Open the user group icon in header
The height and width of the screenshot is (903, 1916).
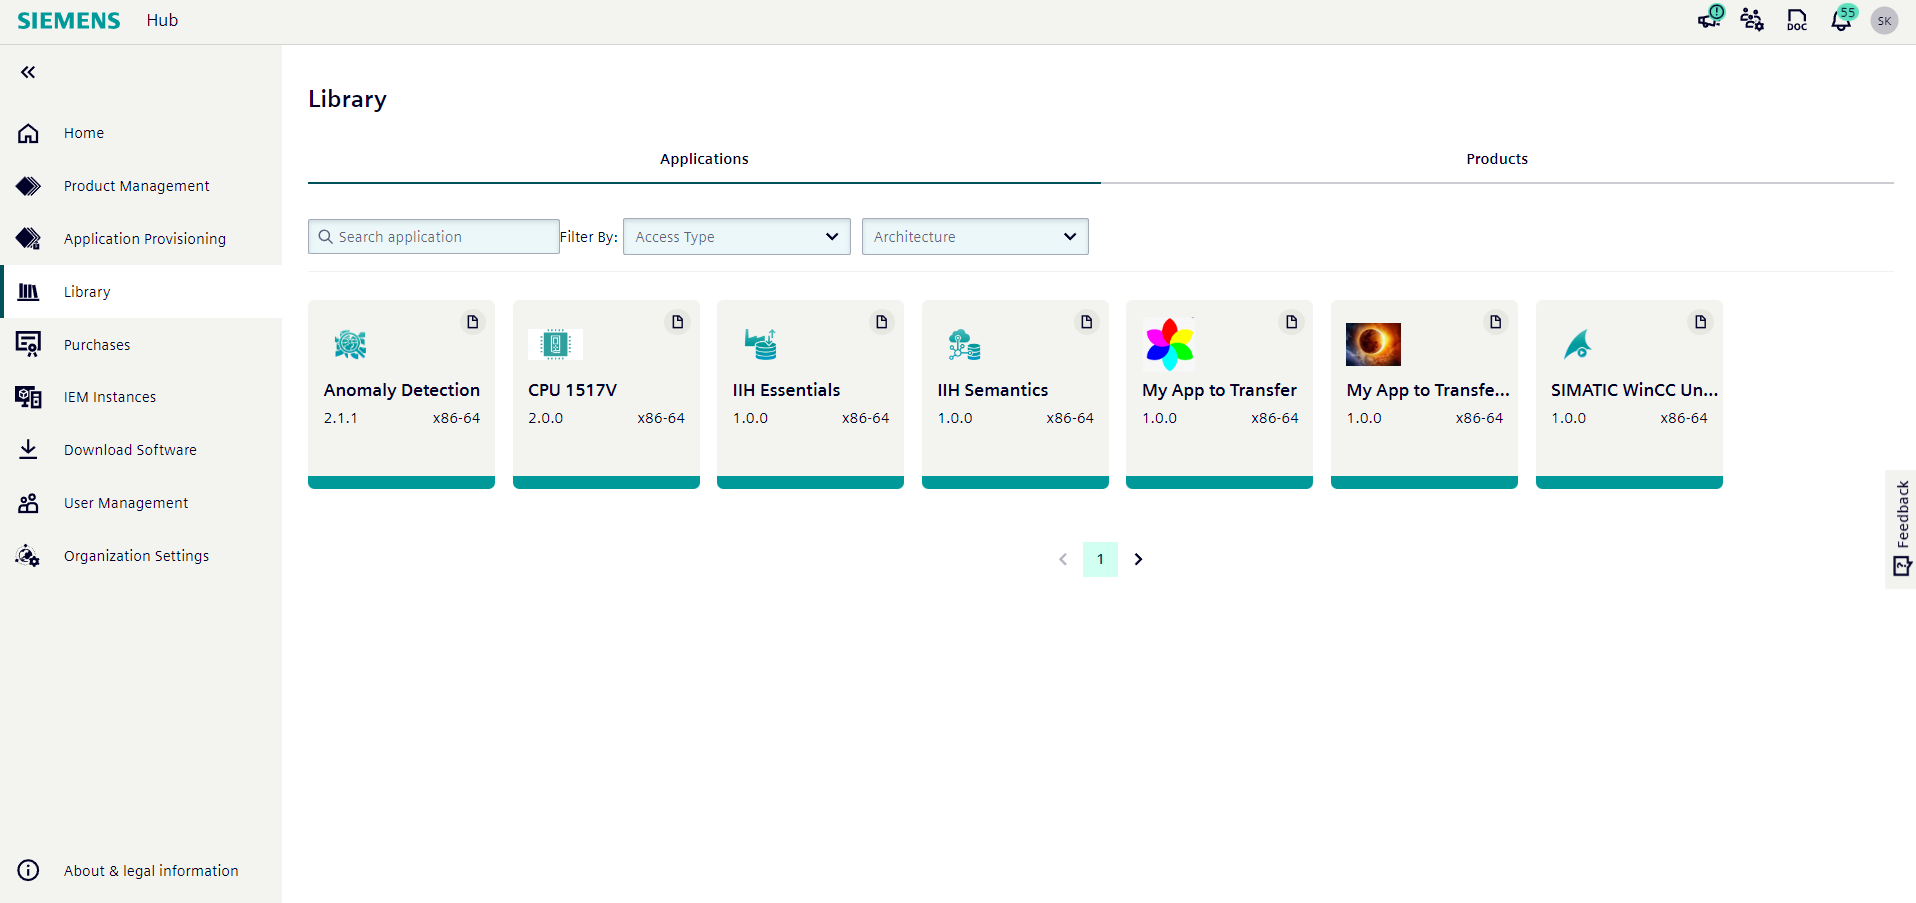pos(1752,20)
